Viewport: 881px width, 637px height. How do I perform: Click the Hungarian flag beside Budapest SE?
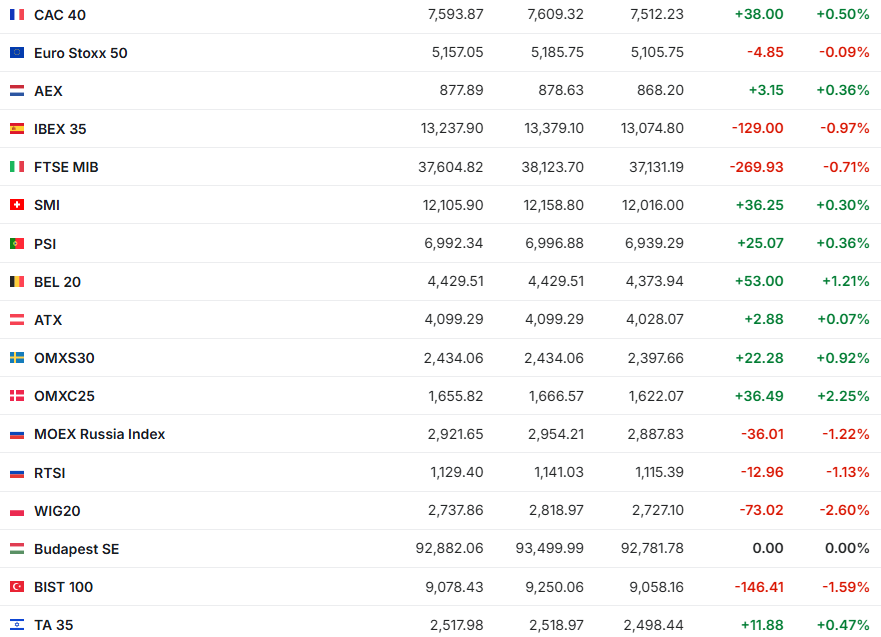pyautogui.click(x=17, y=549)
